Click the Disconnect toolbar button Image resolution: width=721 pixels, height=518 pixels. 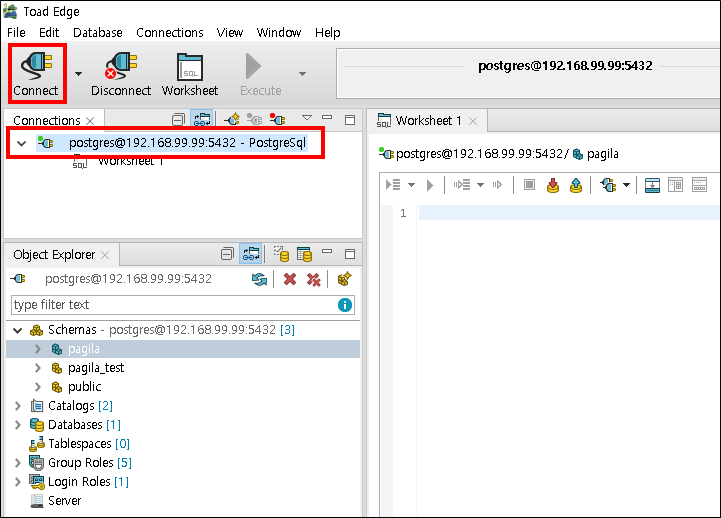coord(120,74)
